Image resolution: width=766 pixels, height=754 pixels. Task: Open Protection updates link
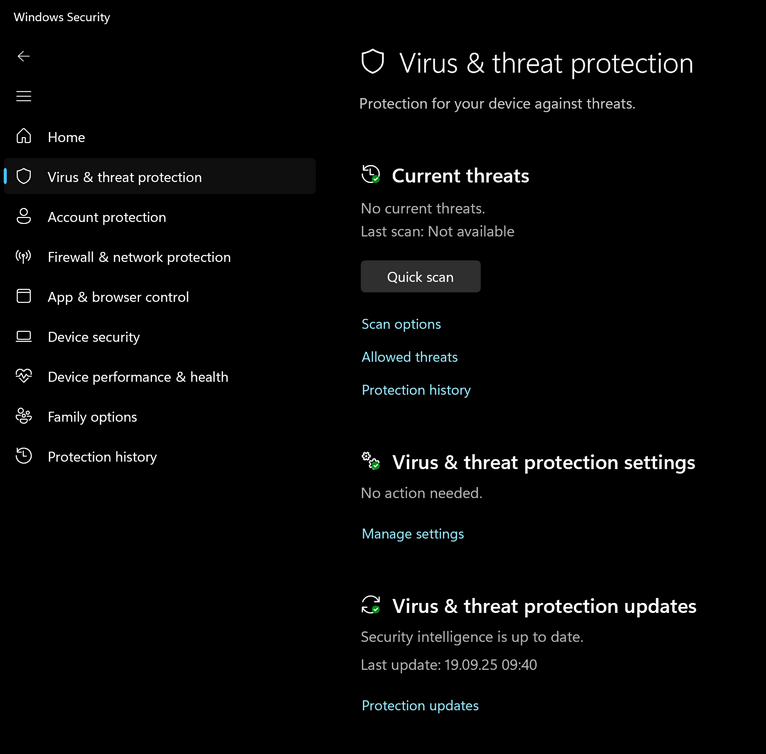click(x=420, y=705)
